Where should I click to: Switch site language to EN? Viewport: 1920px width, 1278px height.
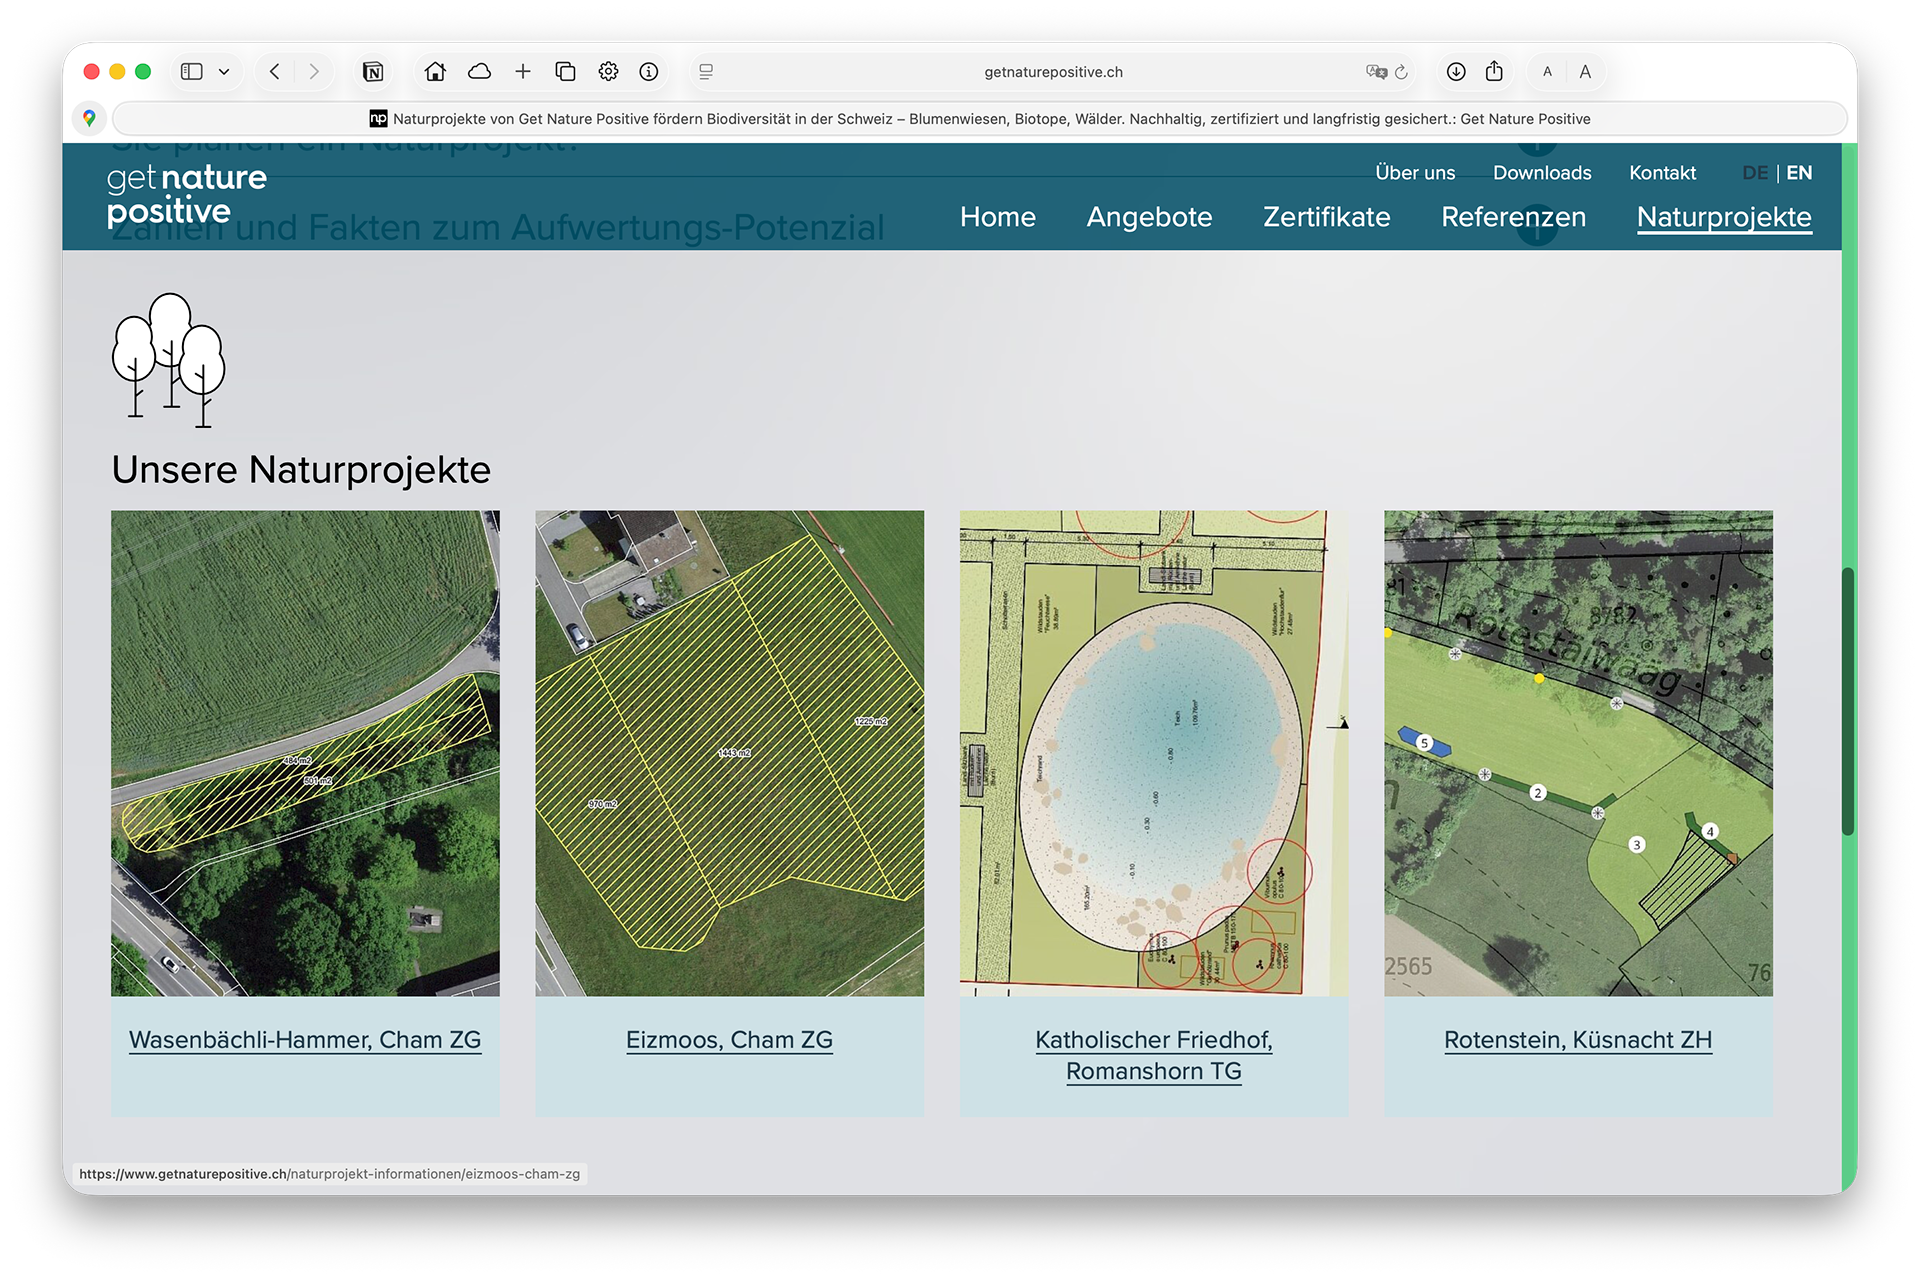pos(1799,172)
